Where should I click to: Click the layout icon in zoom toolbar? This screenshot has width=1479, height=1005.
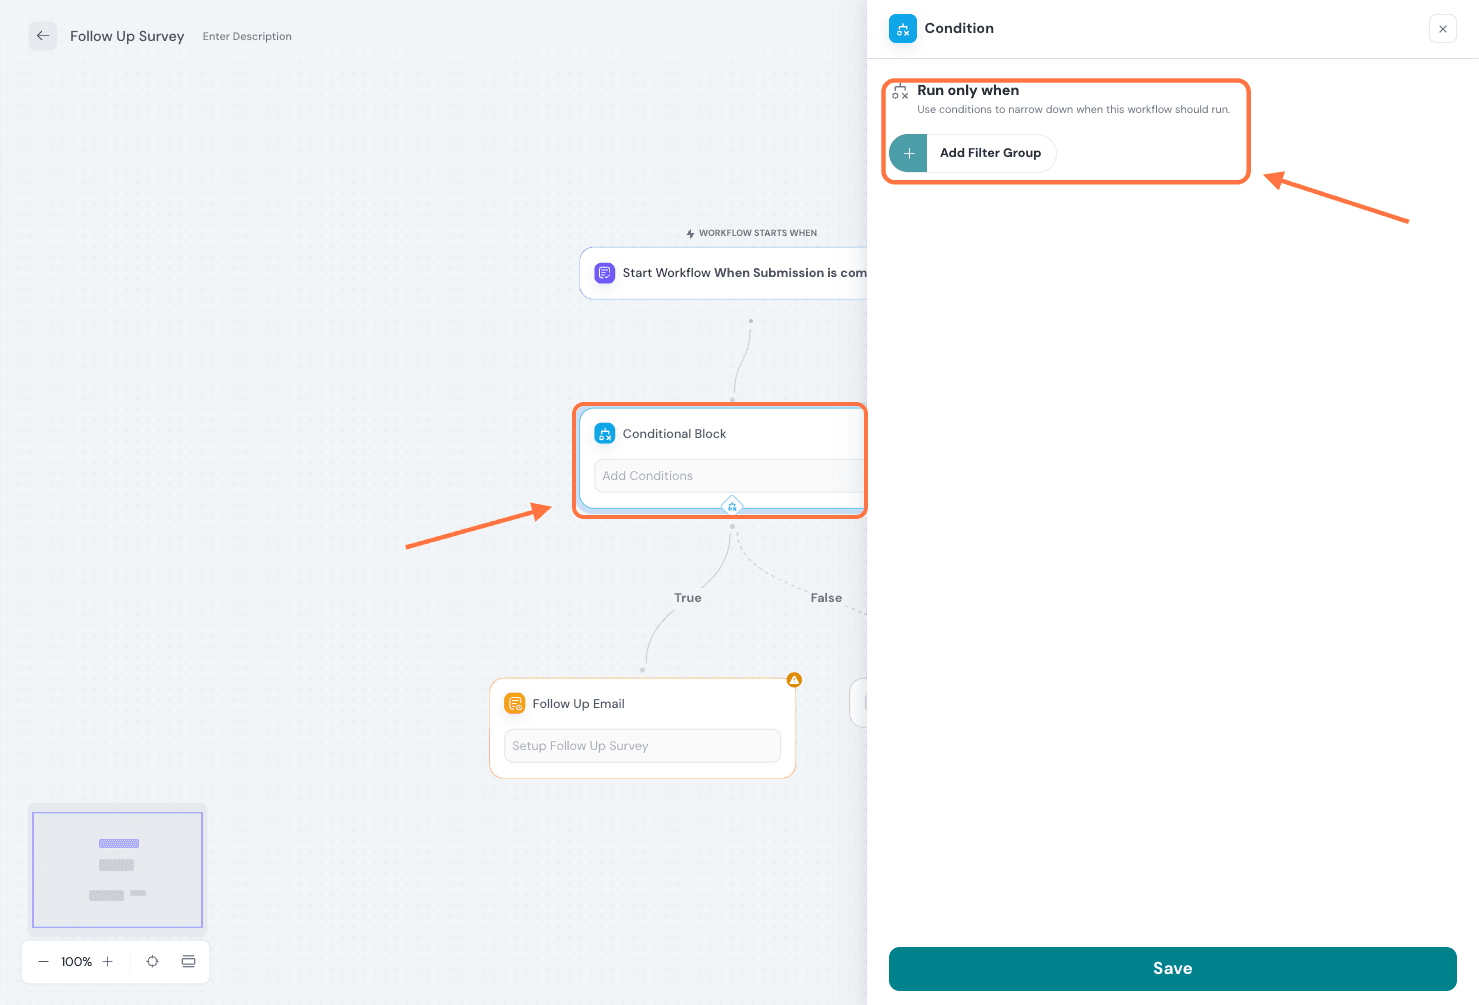tap(188, 962)
